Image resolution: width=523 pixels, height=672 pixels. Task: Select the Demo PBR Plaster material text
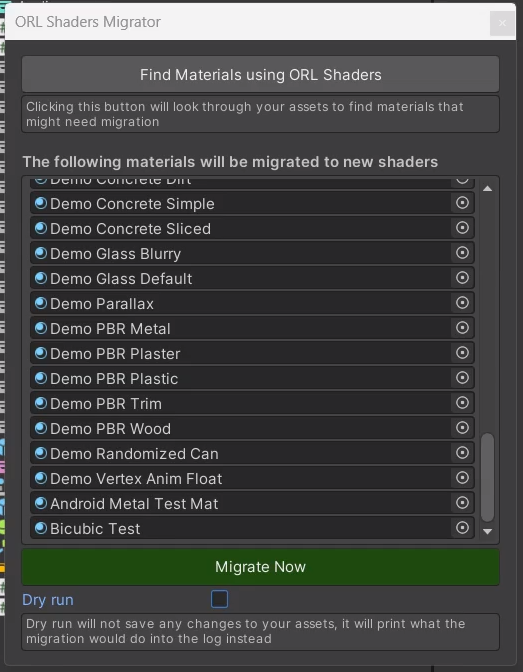pos(115,354)
